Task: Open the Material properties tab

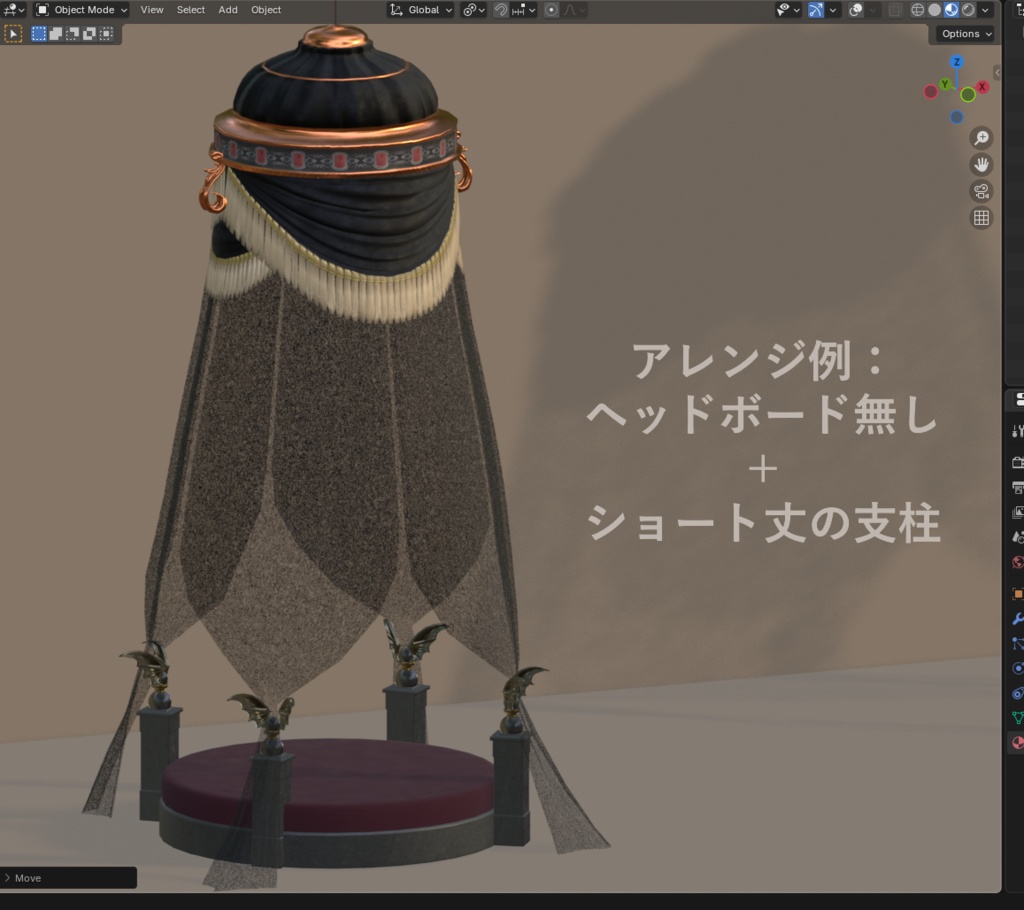Action: pyautogui.click(x=1017, y=743)
